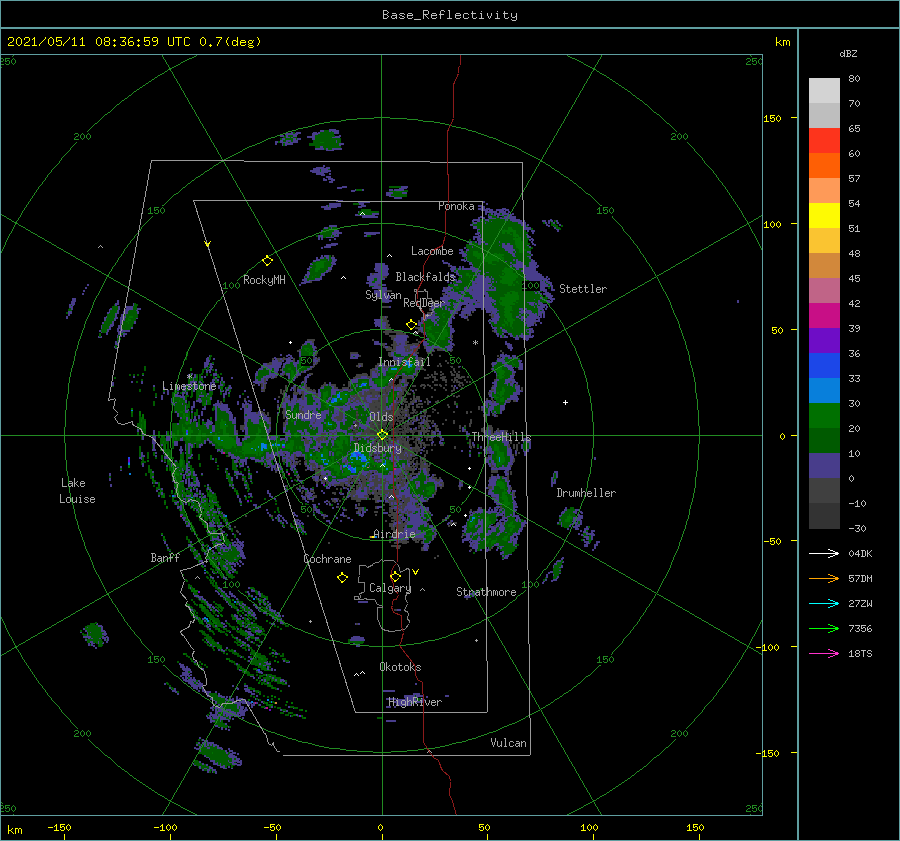900x841 pixels.
Task: Click the HighRiver label
Action: pyautogui.click(x=415, y=702)
